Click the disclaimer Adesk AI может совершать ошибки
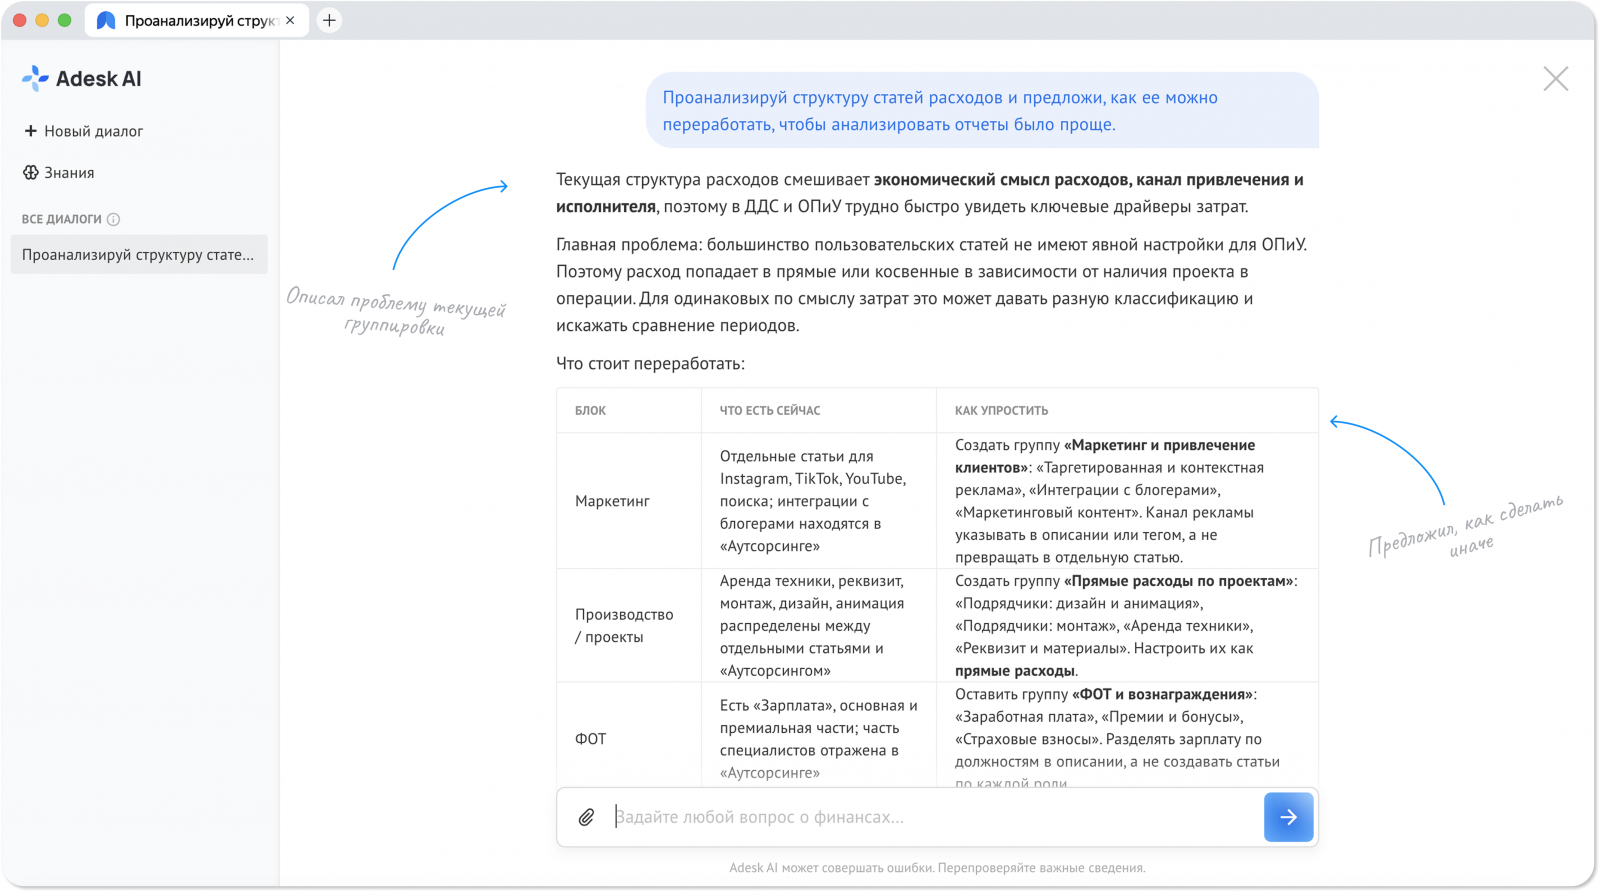 [937, 868]
